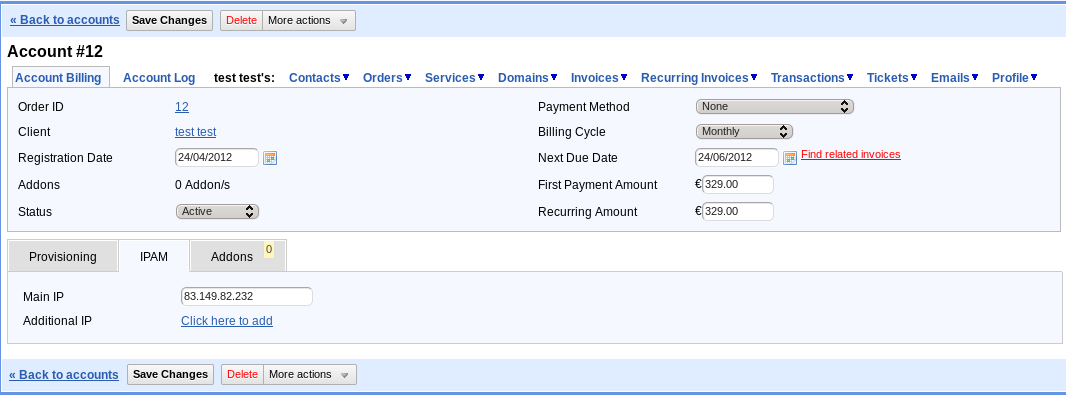
Task: Expand the Tickets dropdown arrow
Action: 914,77
